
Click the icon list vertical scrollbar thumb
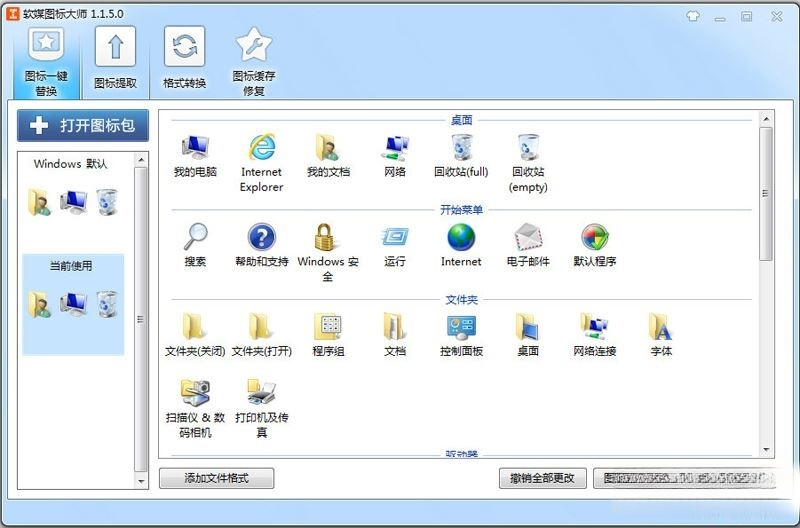pos(766,194)
